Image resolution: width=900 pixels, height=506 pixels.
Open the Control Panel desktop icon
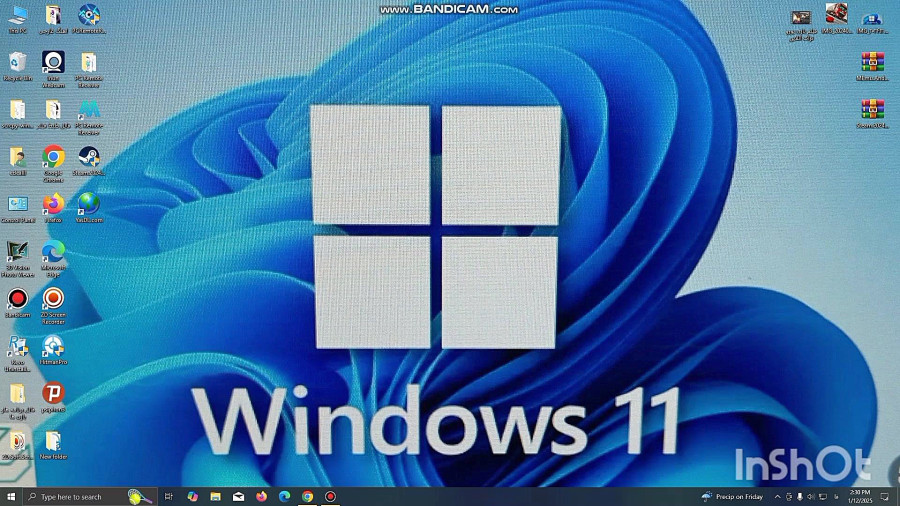point(18,209)
